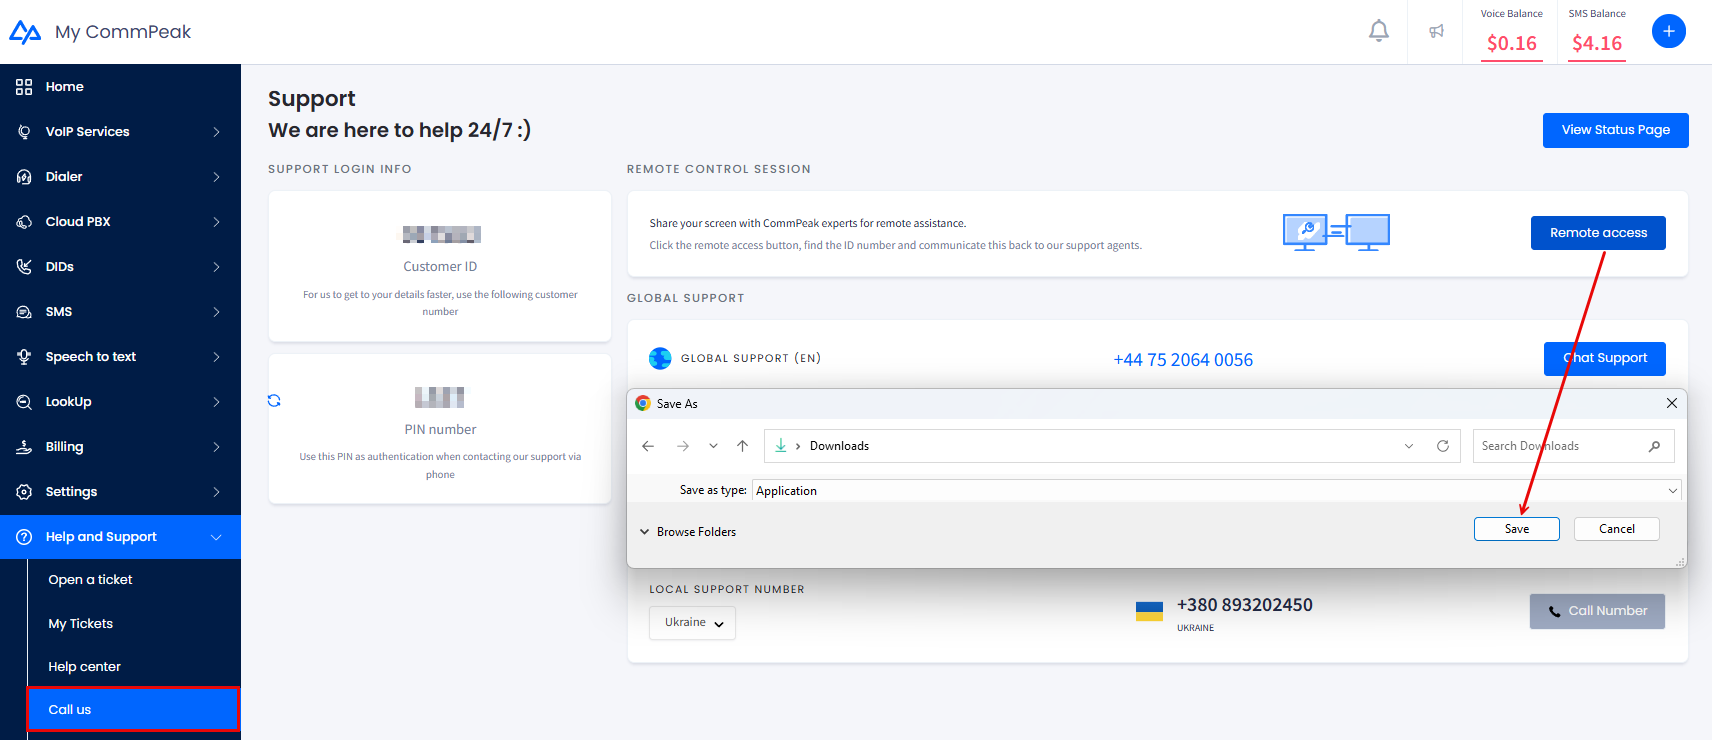Refresh the Downloads folder in Save As
Image resolution: width=1712 pixels, height=740 pixels.
point(1443,446)
